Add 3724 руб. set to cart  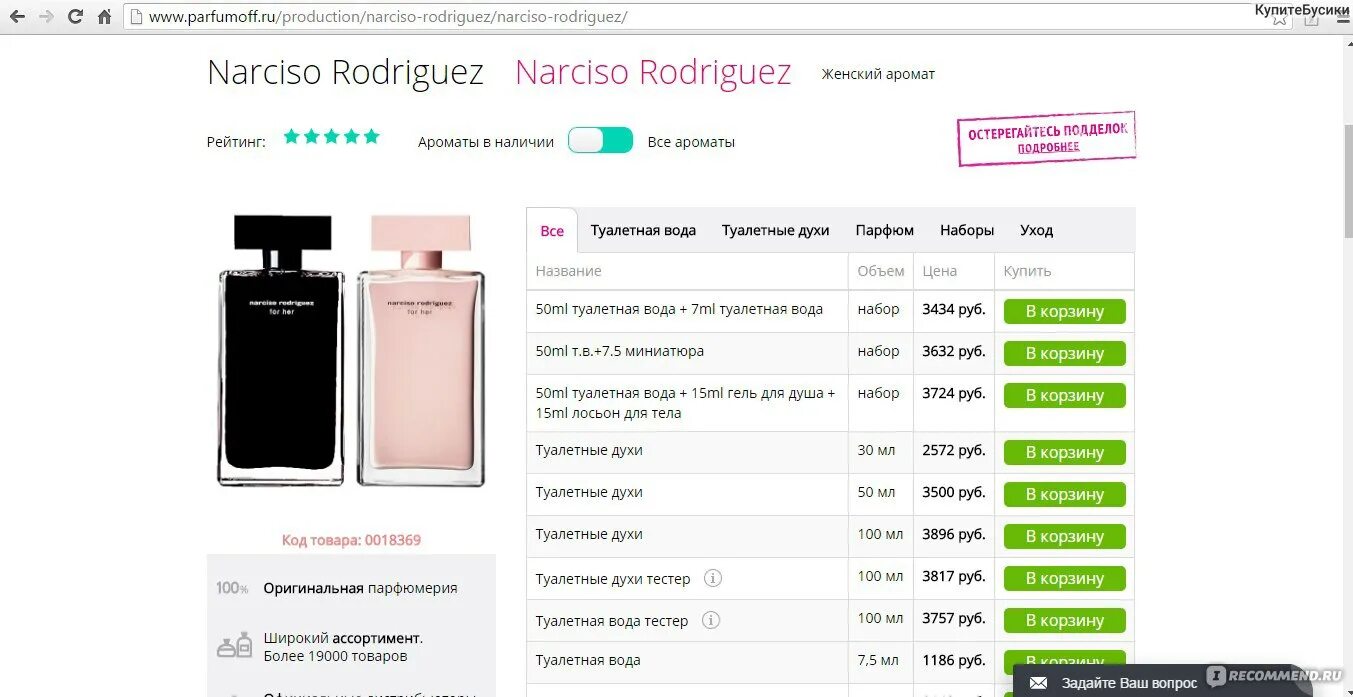1065,396
